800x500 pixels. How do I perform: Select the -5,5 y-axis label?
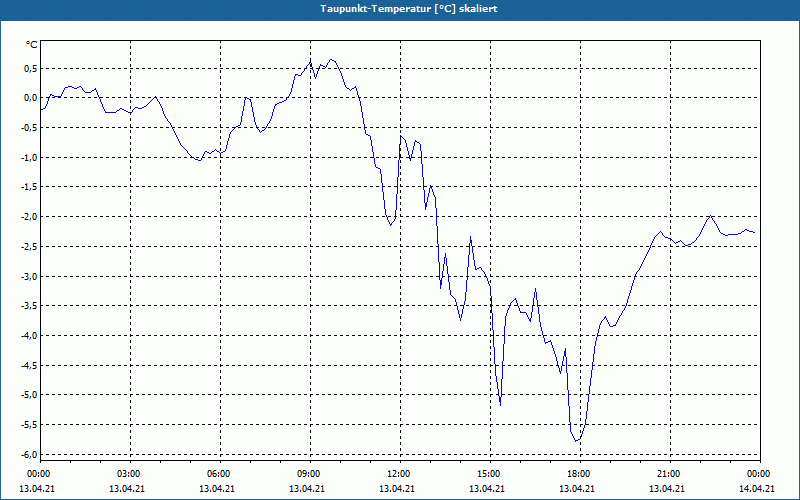pos(28,425)
